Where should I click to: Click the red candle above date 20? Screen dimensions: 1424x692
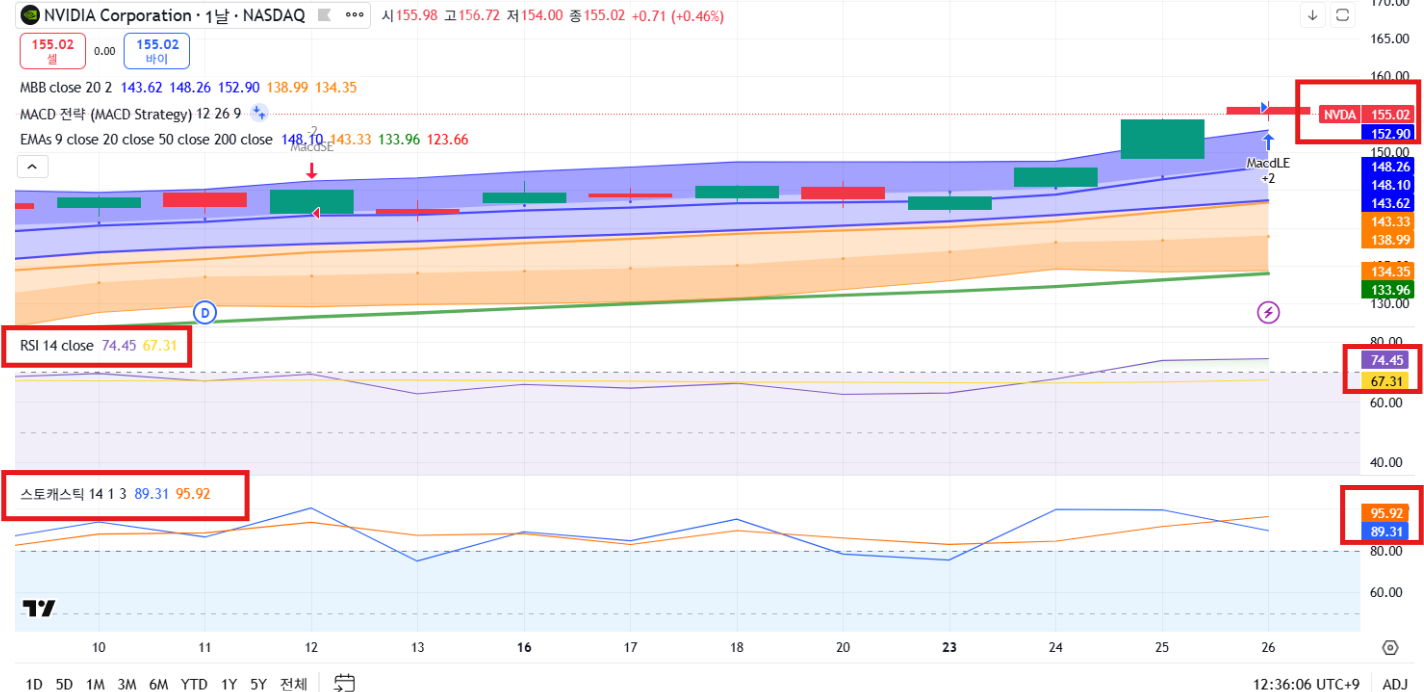coord(843,192)
